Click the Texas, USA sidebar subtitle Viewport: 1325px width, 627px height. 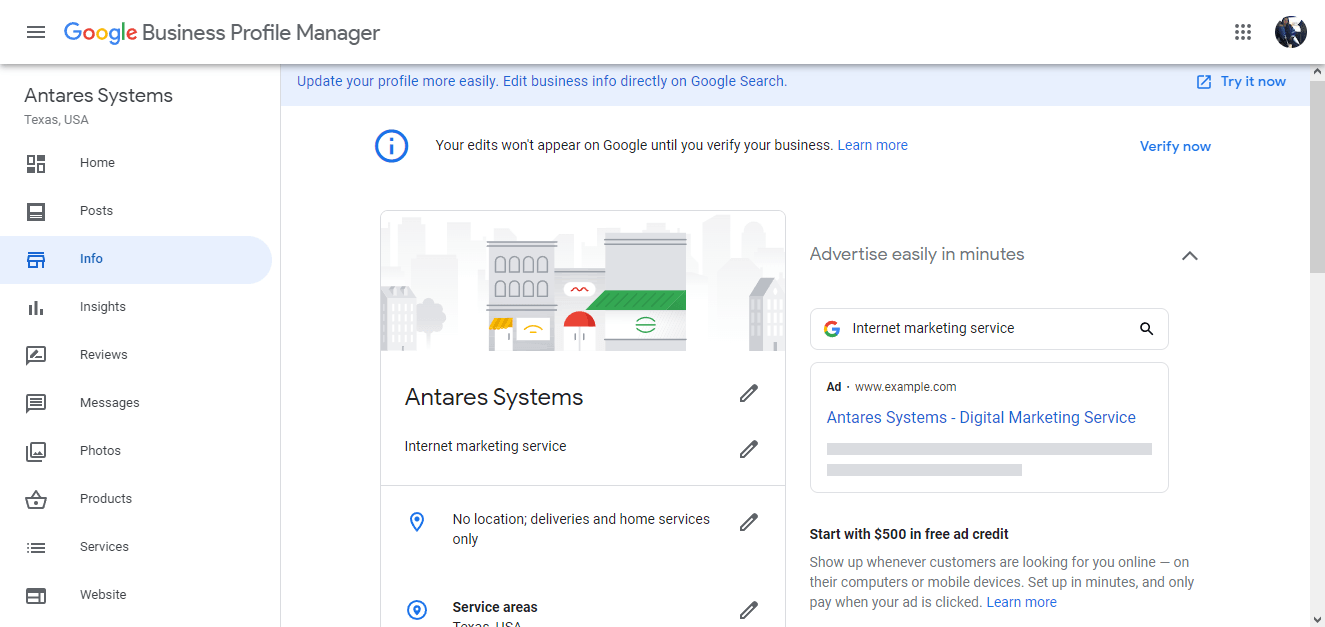pyautogui.click(x=56, y=120)
